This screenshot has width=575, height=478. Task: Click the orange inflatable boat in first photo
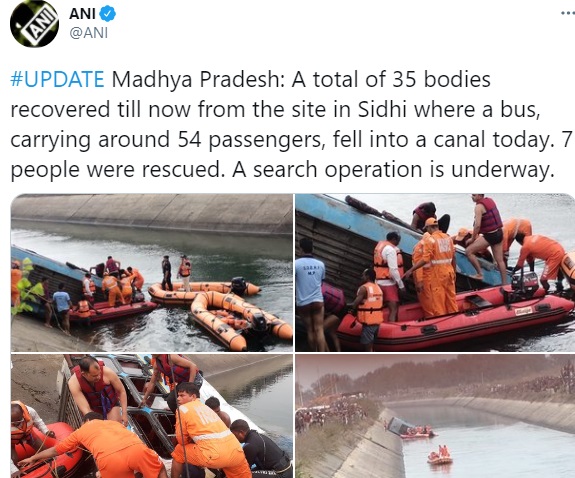click(240, 319)
